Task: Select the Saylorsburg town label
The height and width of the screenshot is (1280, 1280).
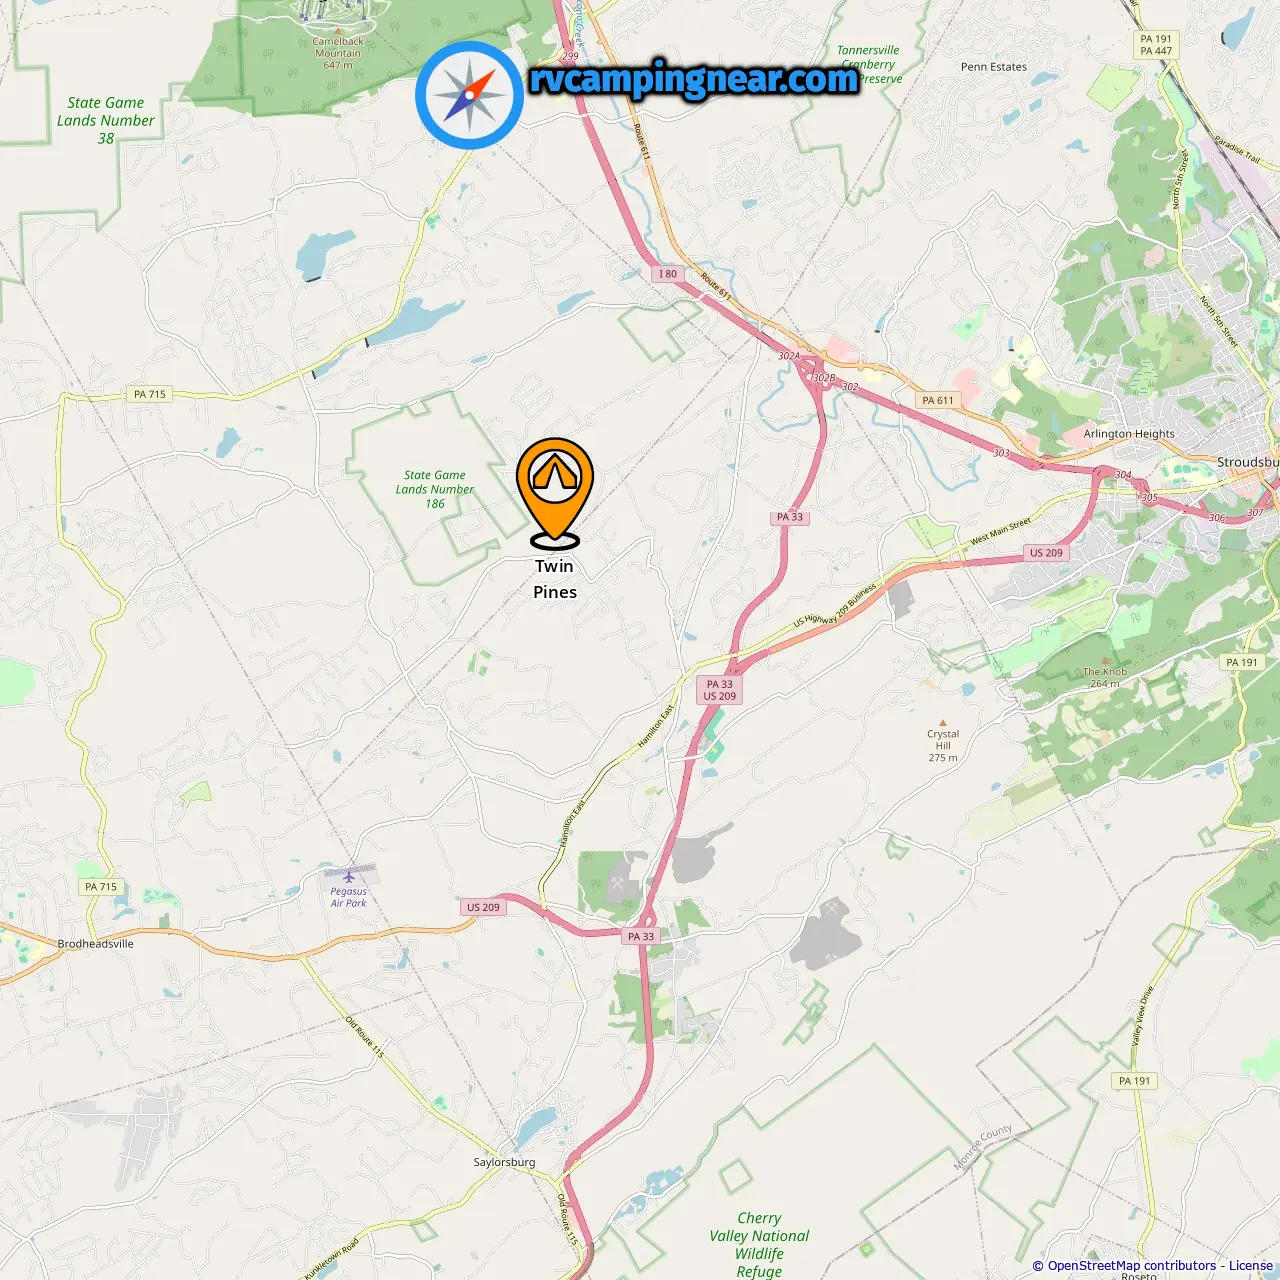Action: pos(504,1162)
